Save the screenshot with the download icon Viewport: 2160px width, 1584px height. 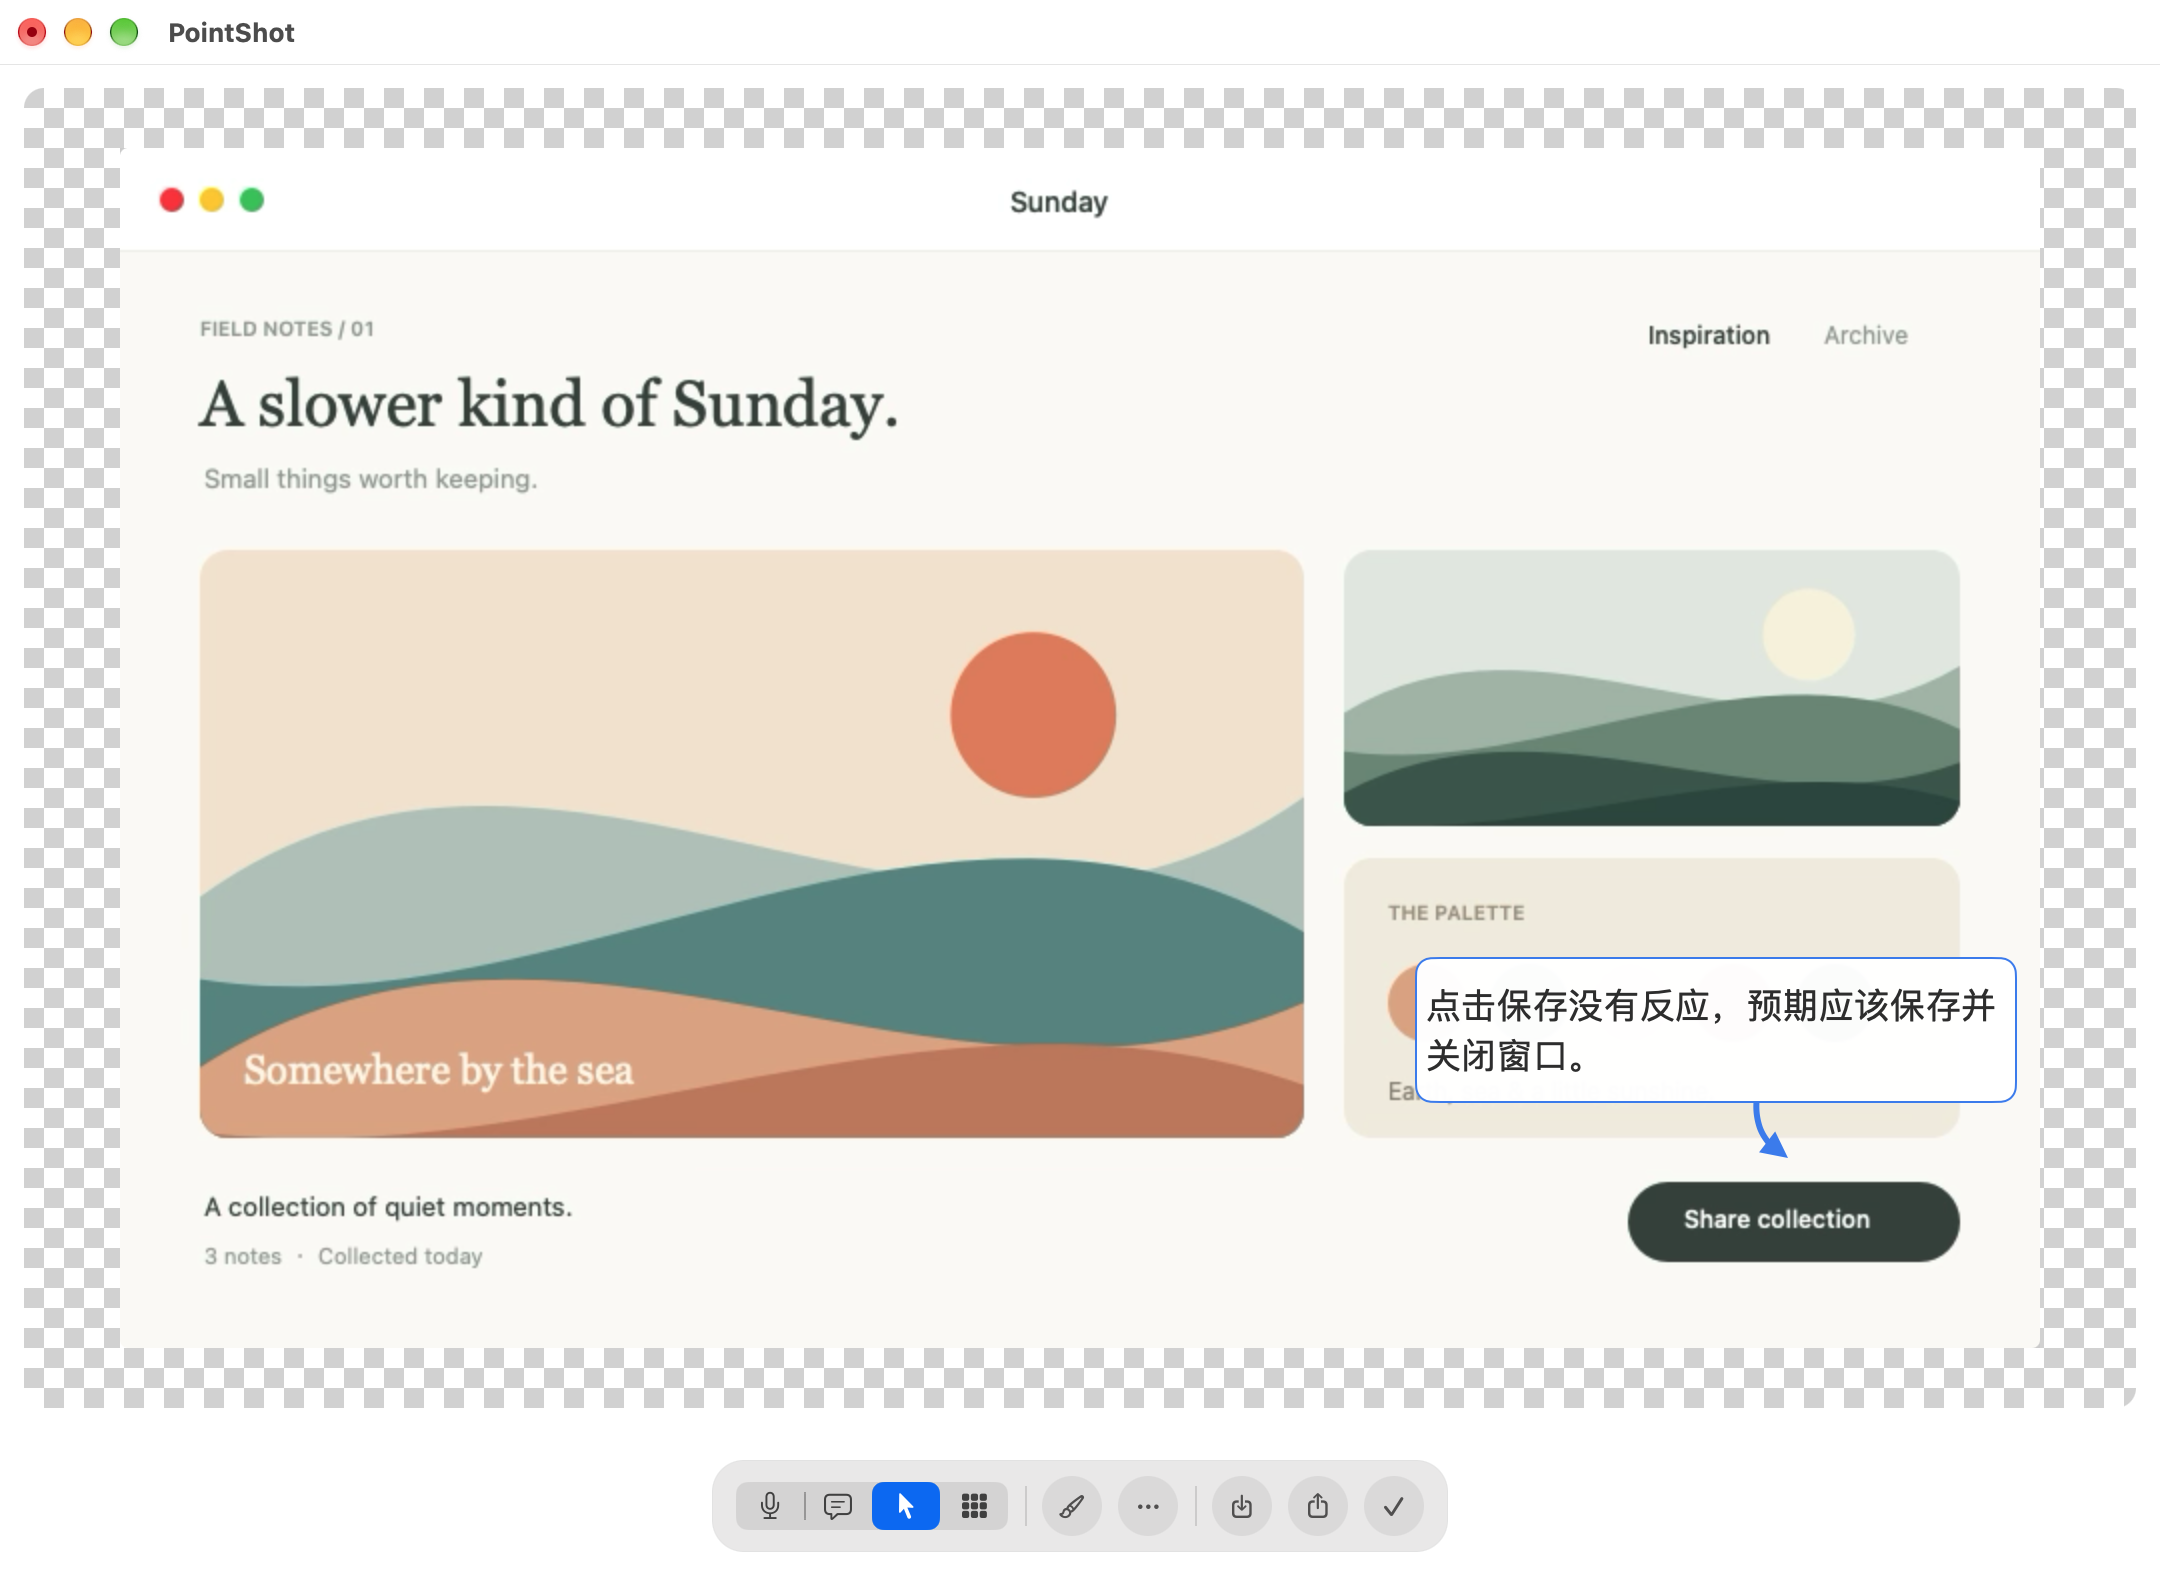tap(1242, 1506)
